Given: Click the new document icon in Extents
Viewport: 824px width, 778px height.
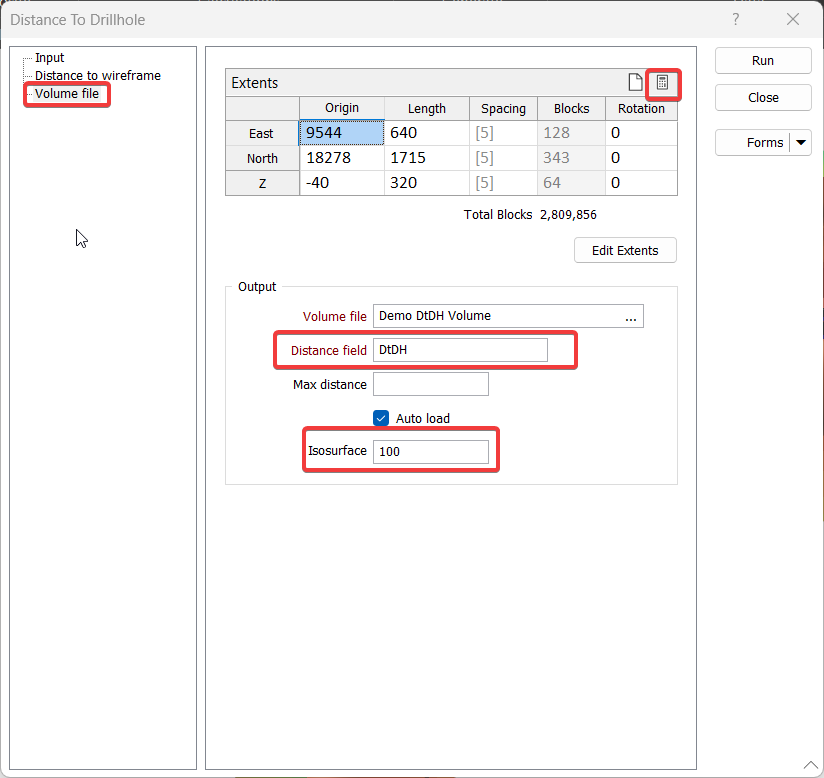Looking at the screenshot, I should 634,83.
